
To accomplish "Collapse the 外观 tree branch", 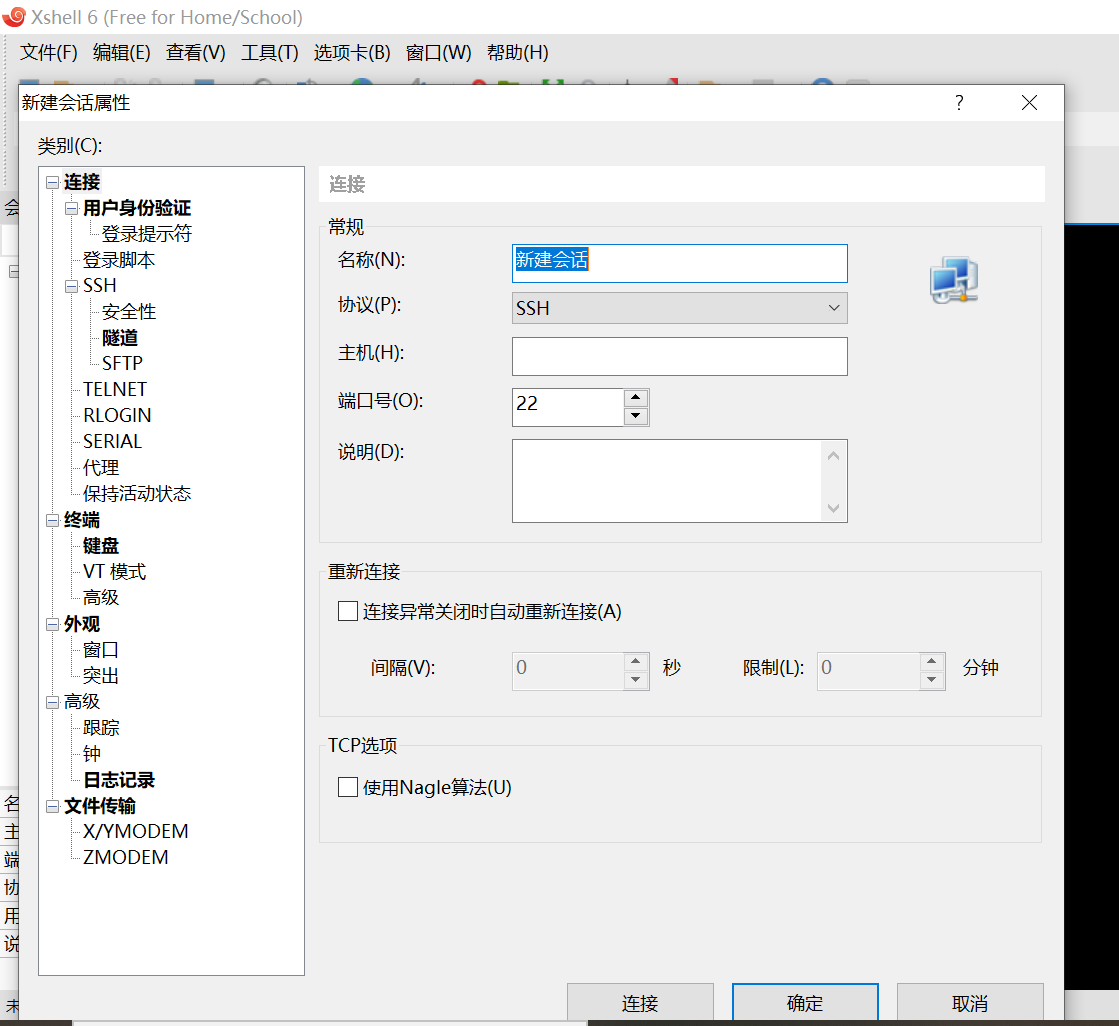I will [x=52, y=623].
